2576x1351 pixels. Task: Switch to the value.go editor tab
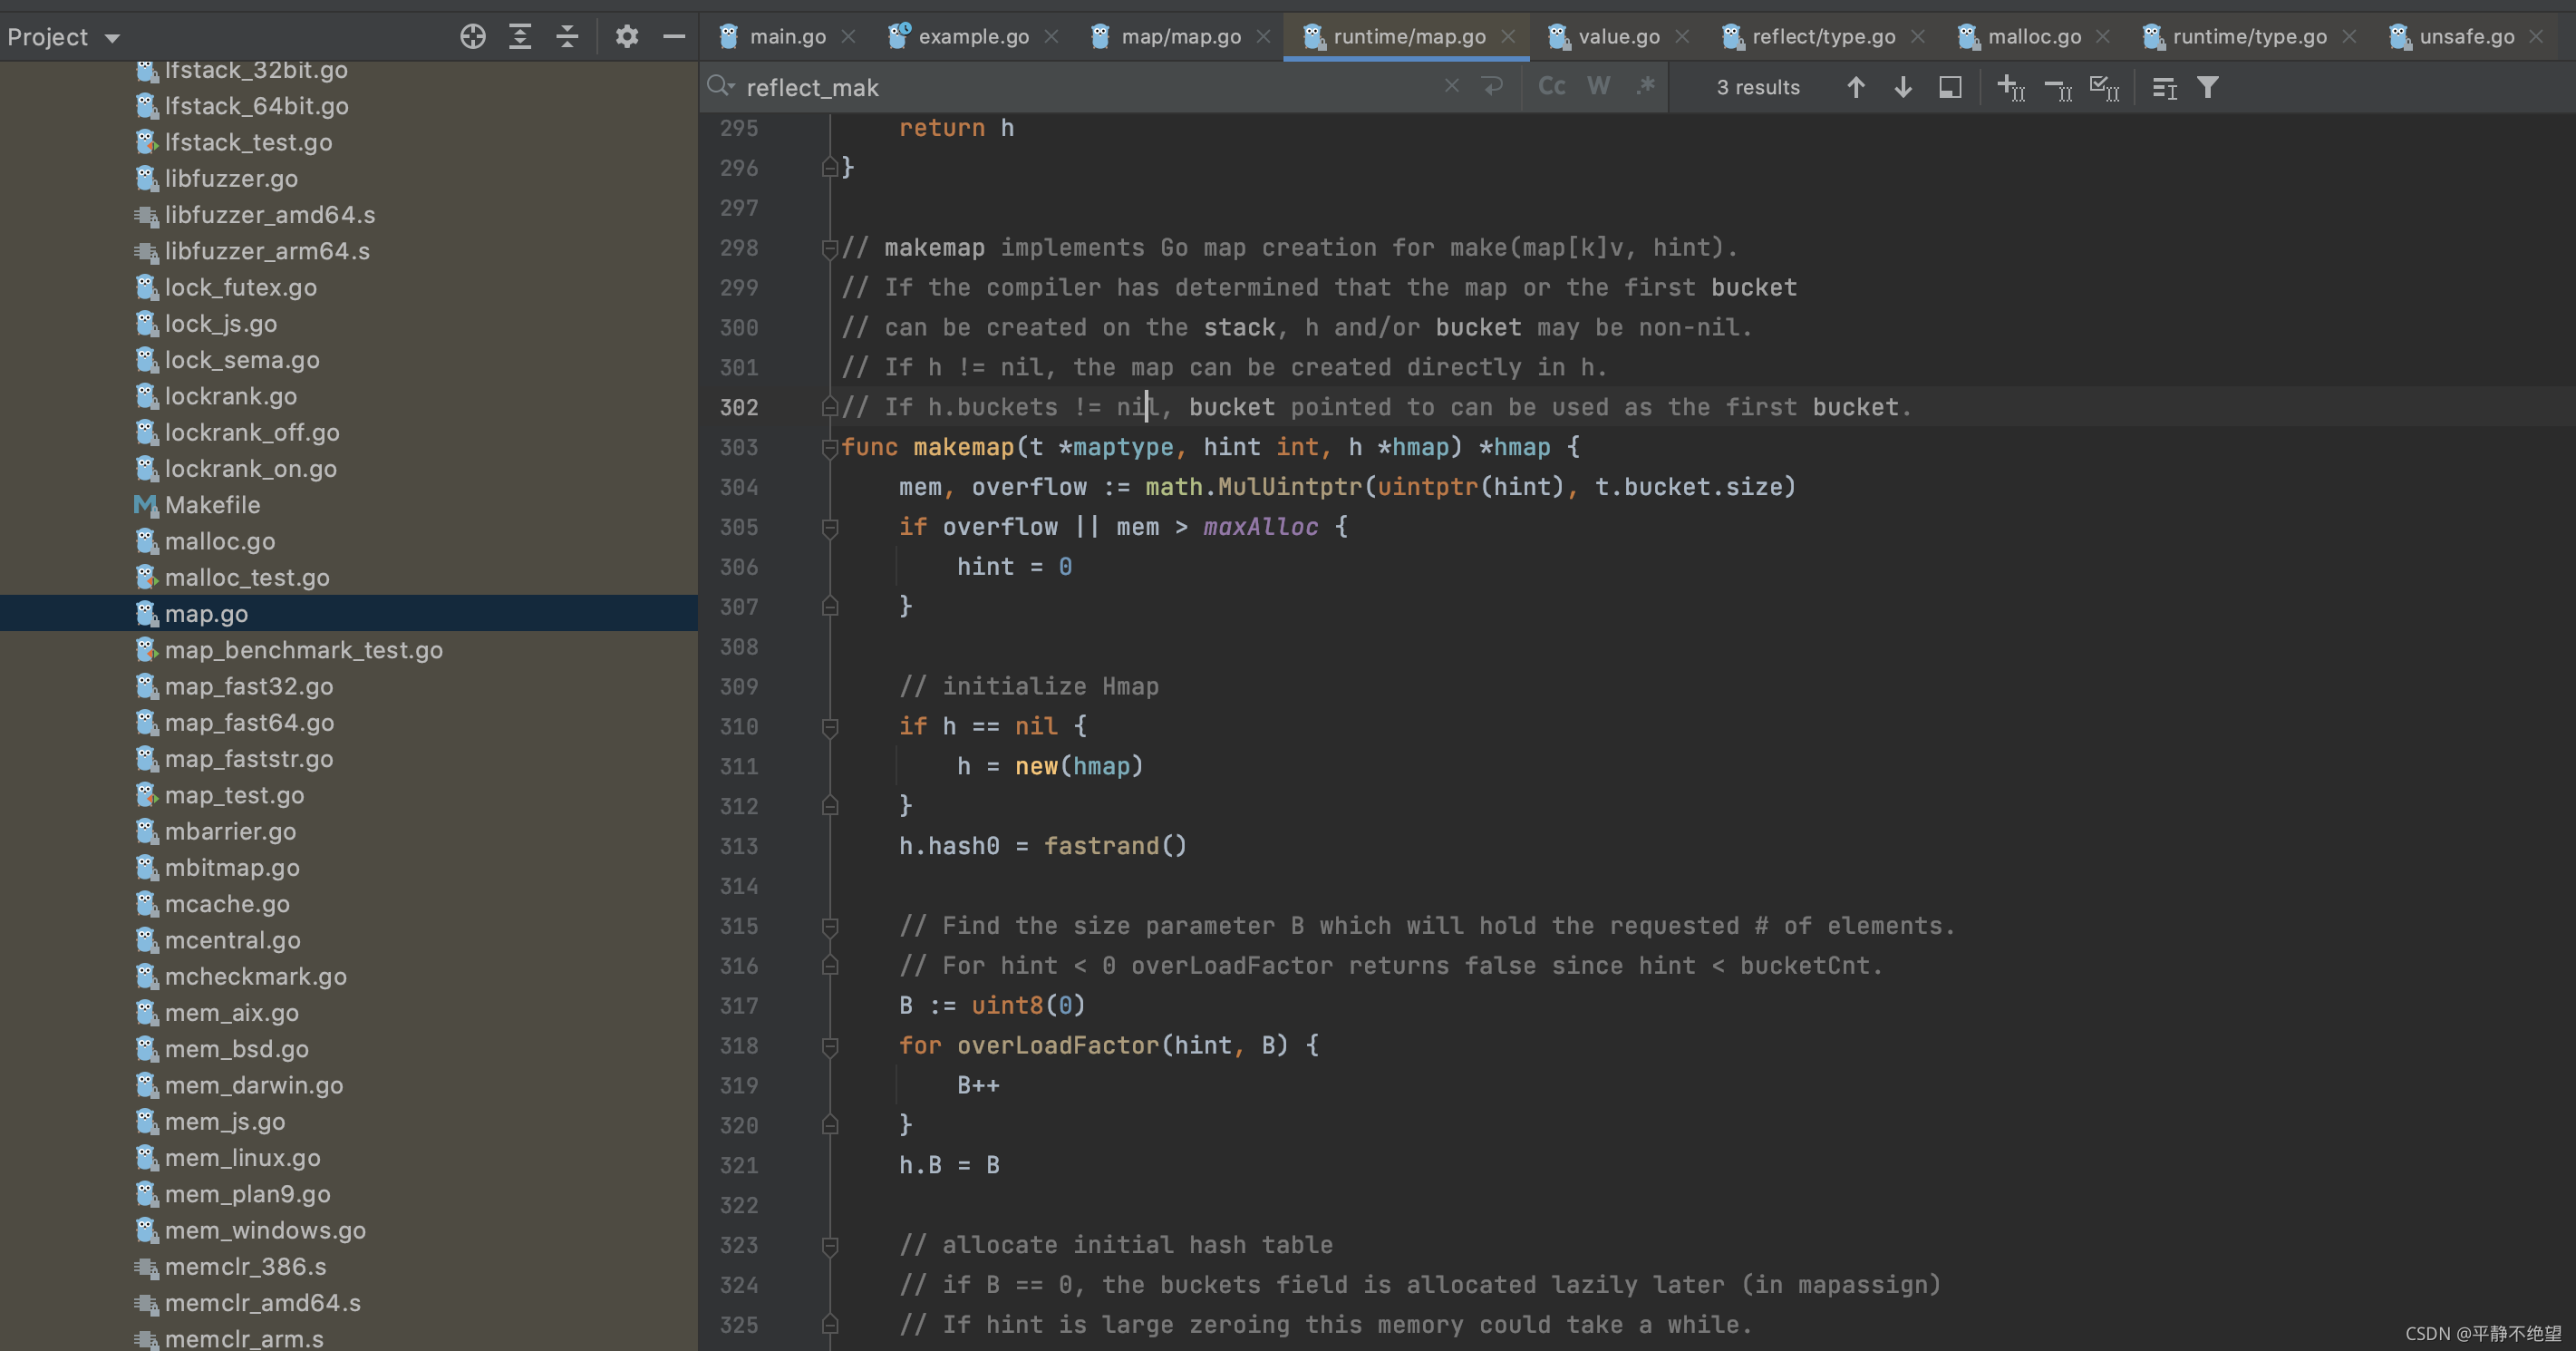tap(1613, 36)
